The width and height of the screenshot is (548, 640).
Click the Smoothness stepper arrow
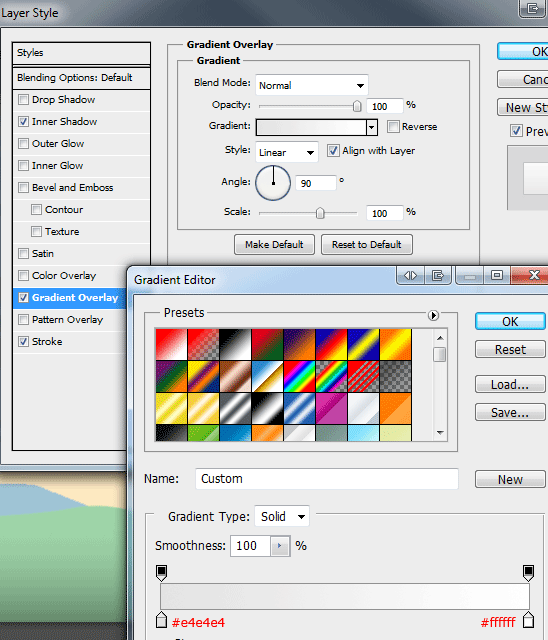[280, 546]
